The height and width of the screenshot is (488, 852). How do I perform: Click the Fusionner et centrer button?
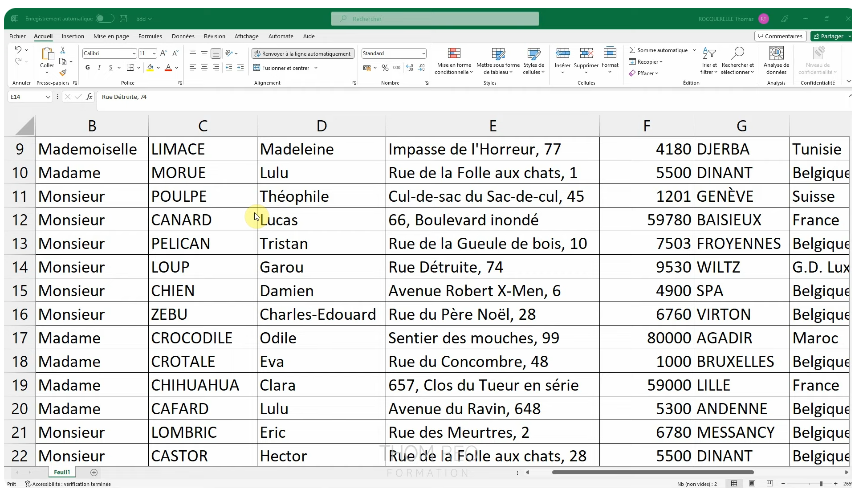pyautogui.click(x=285, y=68)
